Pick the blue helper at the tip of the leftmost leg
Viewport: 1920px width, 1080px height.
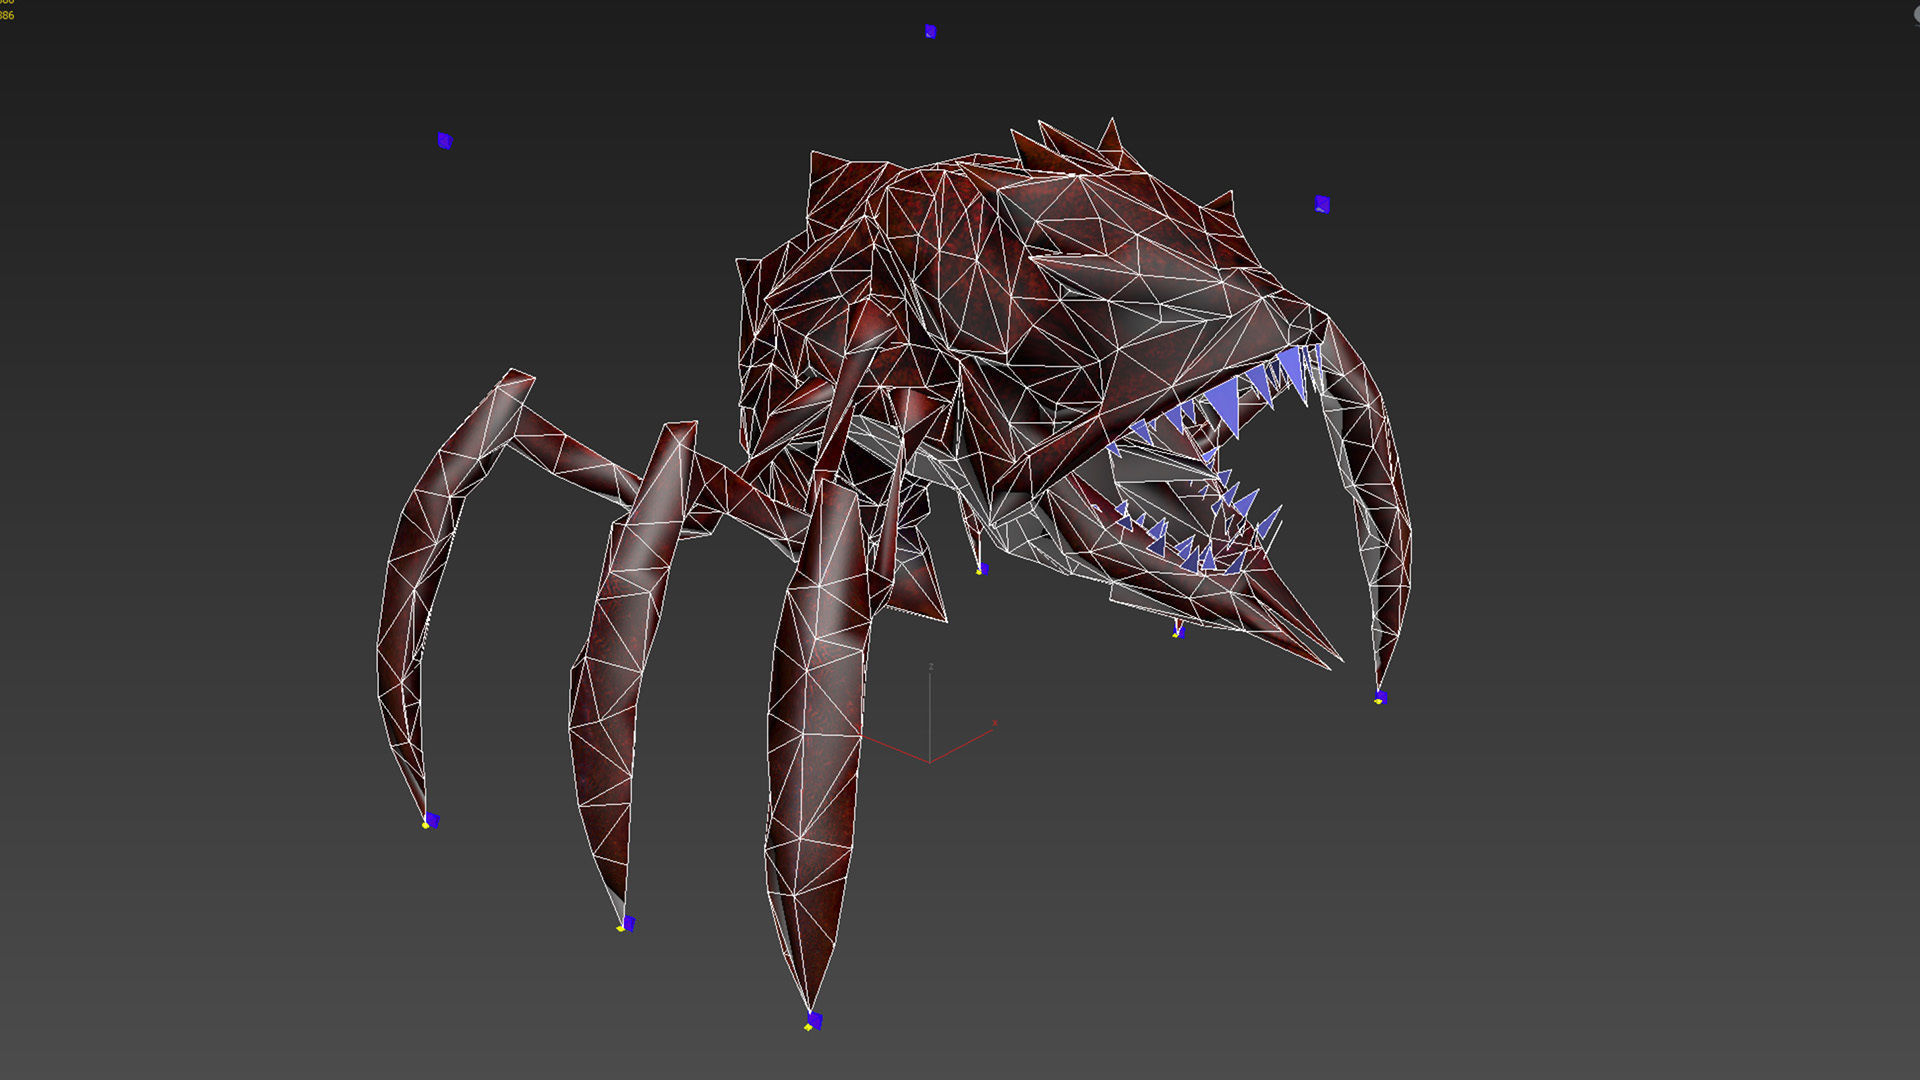click(x=430, y=821)
